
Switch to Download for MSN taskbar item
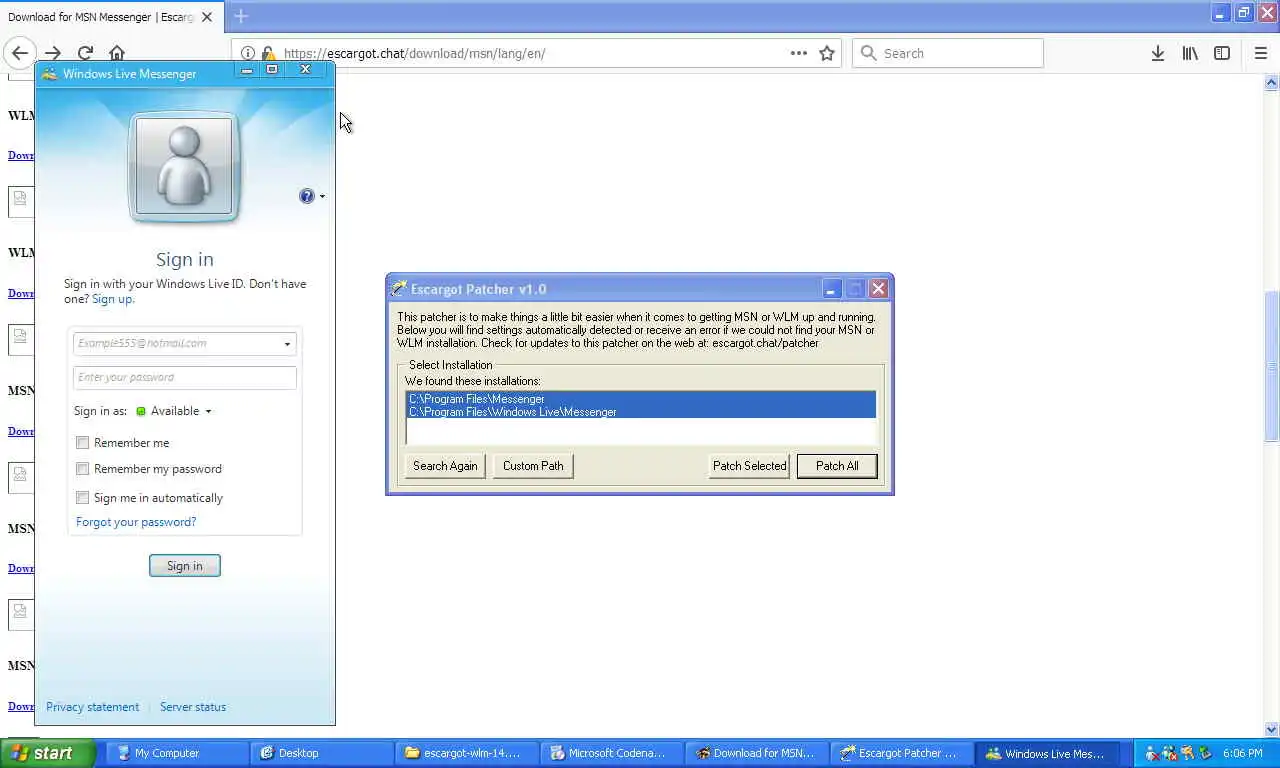(x=756, y=753)
